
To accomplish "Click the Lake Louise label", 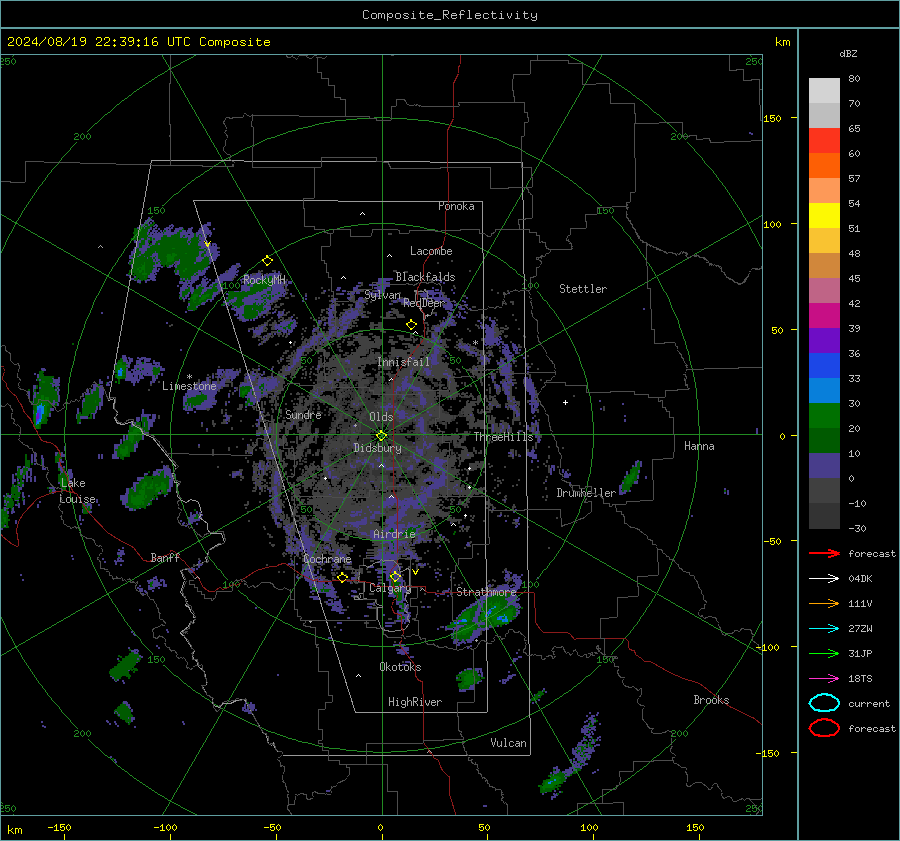I will click(77, 491).
